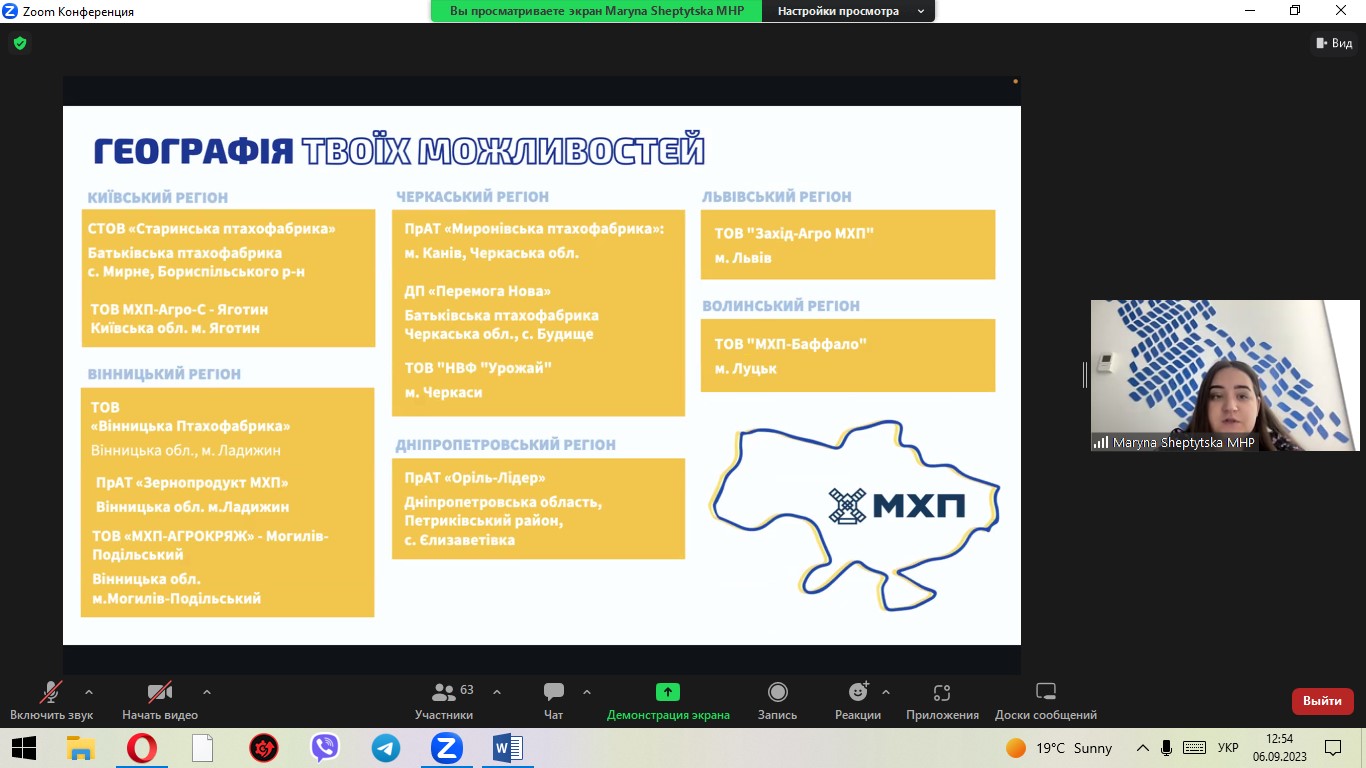The width and height of the screenshot is (1366, 768).
Task: Click the ВОЛИНСЬКИЙ РЕГІОН heading
Action: (781, 306)
